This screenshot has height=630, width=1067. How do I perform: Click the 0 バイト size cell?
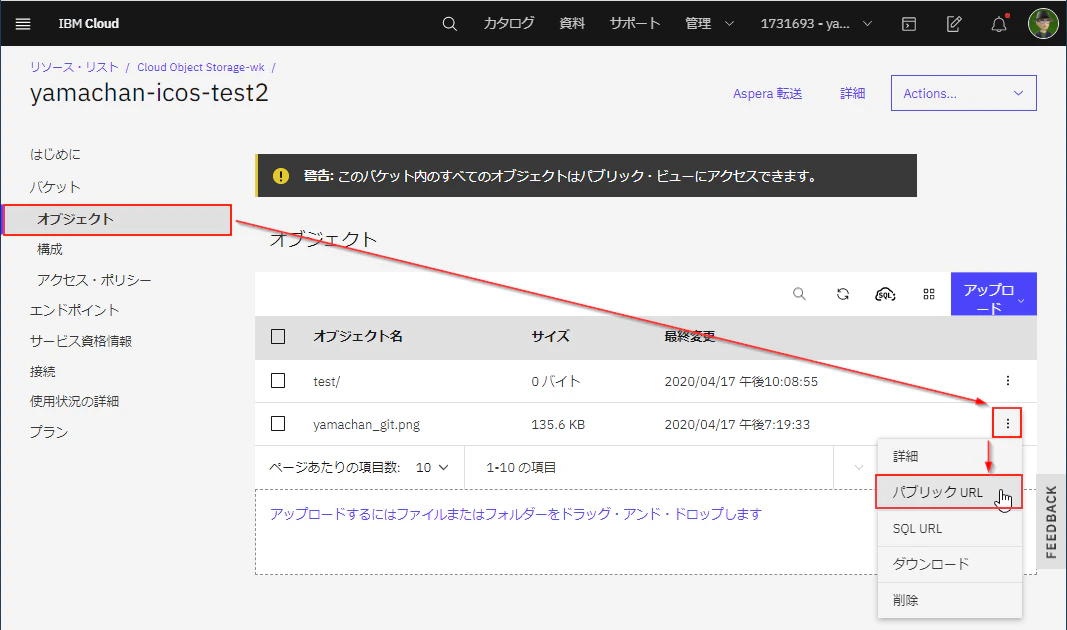pos(555,381)
